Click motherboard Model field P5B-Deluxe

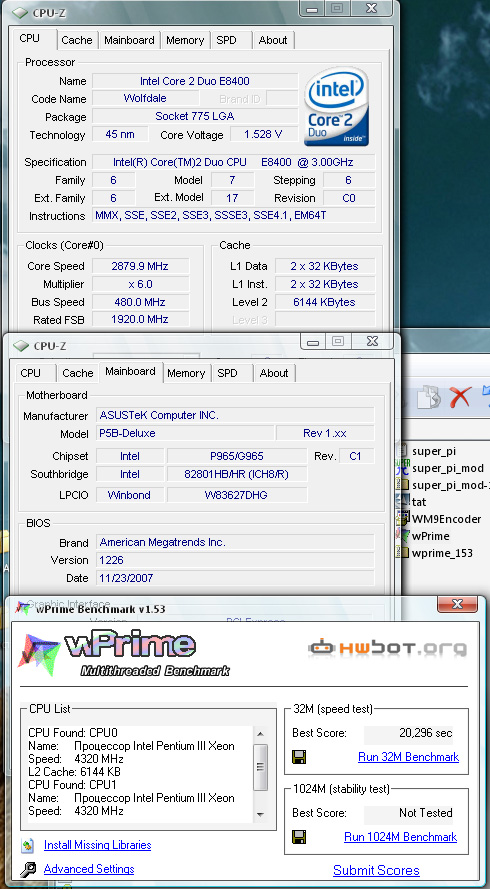(185, 433)
